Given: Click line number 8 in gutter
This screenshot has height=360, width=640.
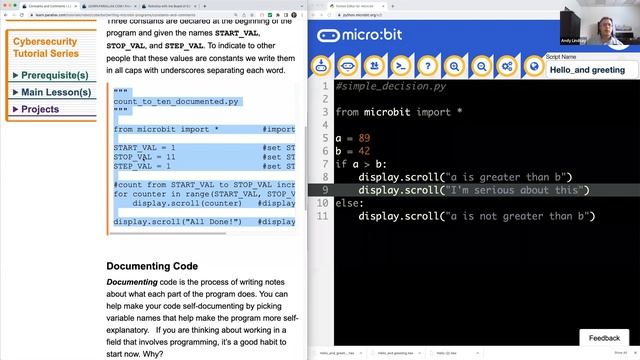Looking at the screenshot, I should point(325,177).
